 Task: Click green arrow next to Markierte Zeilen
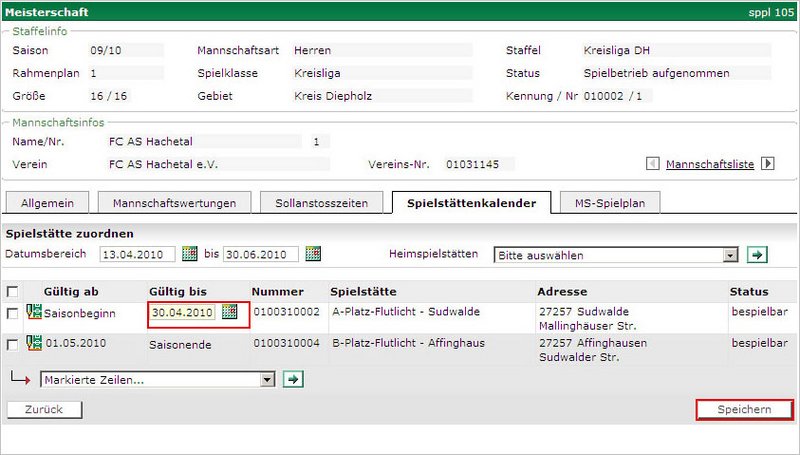(293, 380)
